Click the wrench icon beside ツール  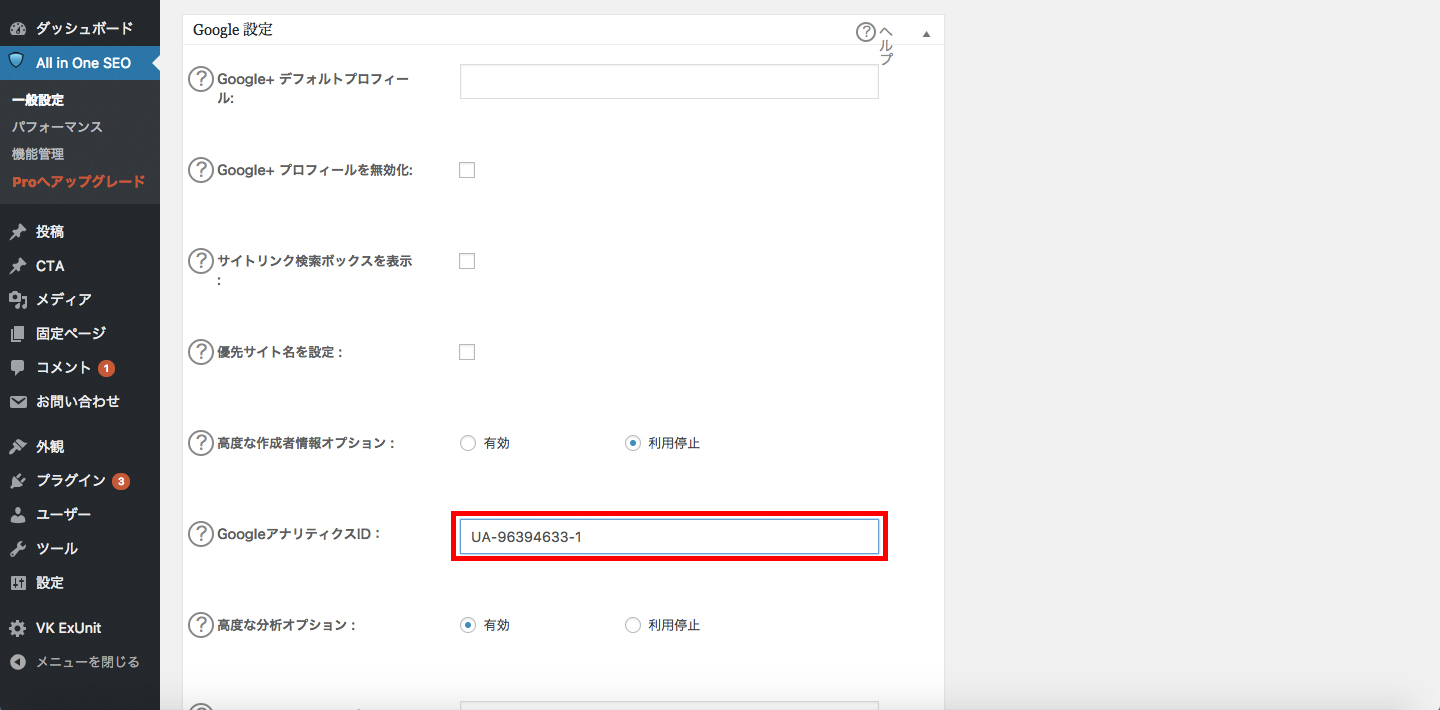click(x=17, y=549)
